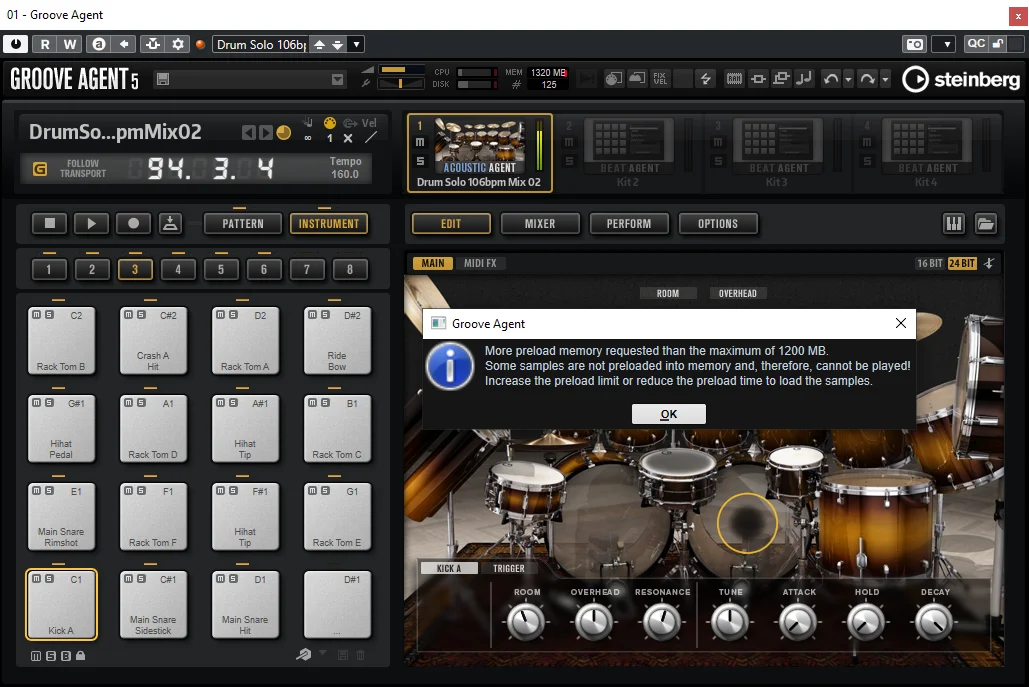Viewport: 1029px width, 687px height.
Task: Open the Perform tab
Action: (x=629, y=224)
